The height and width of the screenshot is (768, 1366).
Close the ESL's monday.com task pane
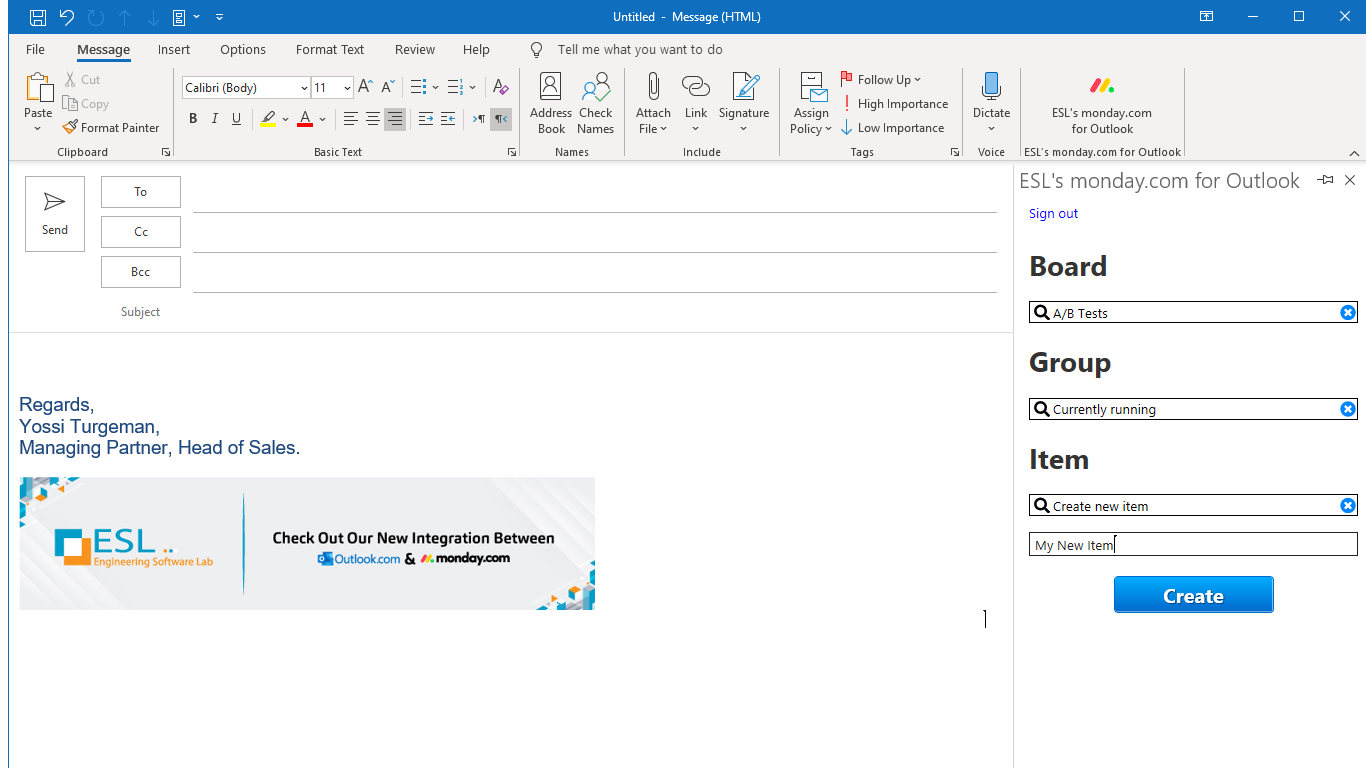coord(1350,180)
